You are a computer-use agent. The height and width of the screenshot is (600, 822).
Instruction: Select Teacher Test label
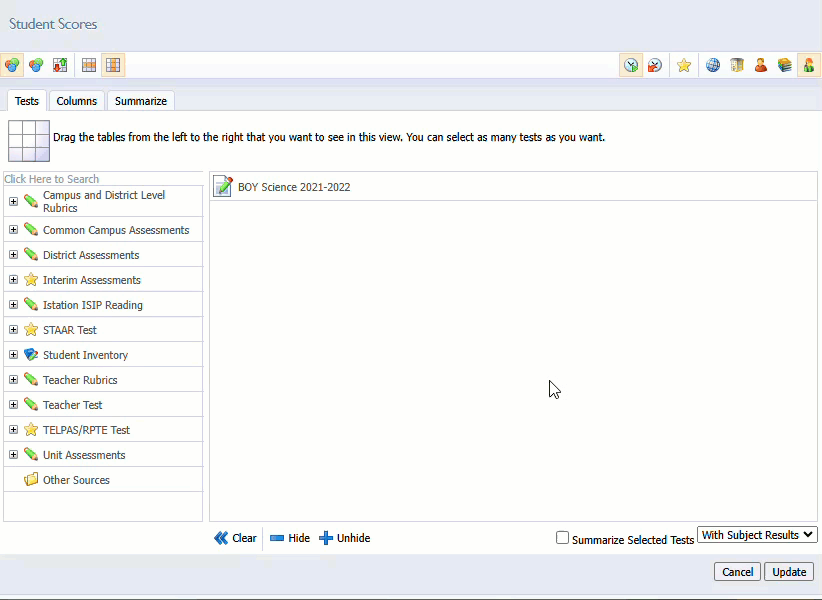point(72,405)
